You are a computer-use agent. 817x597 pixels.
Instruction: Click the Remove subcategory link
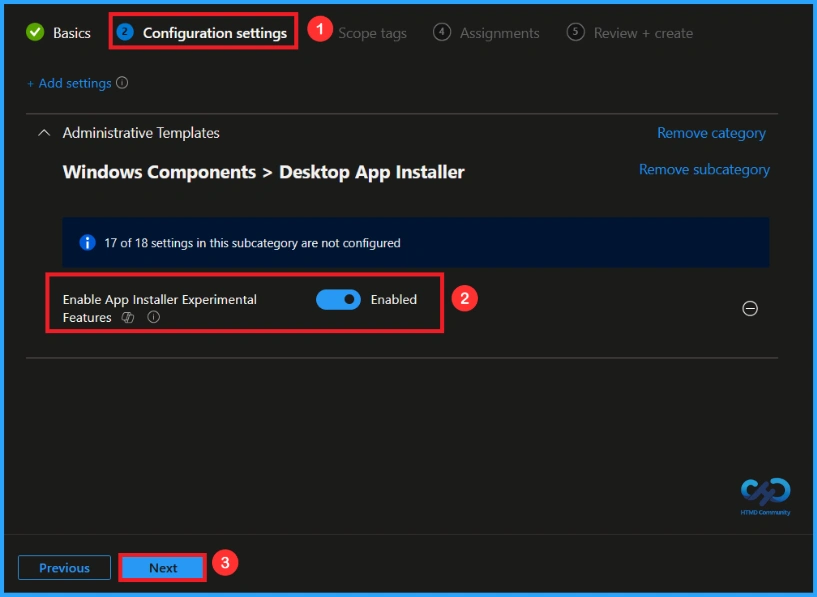(x=704, y=169)
